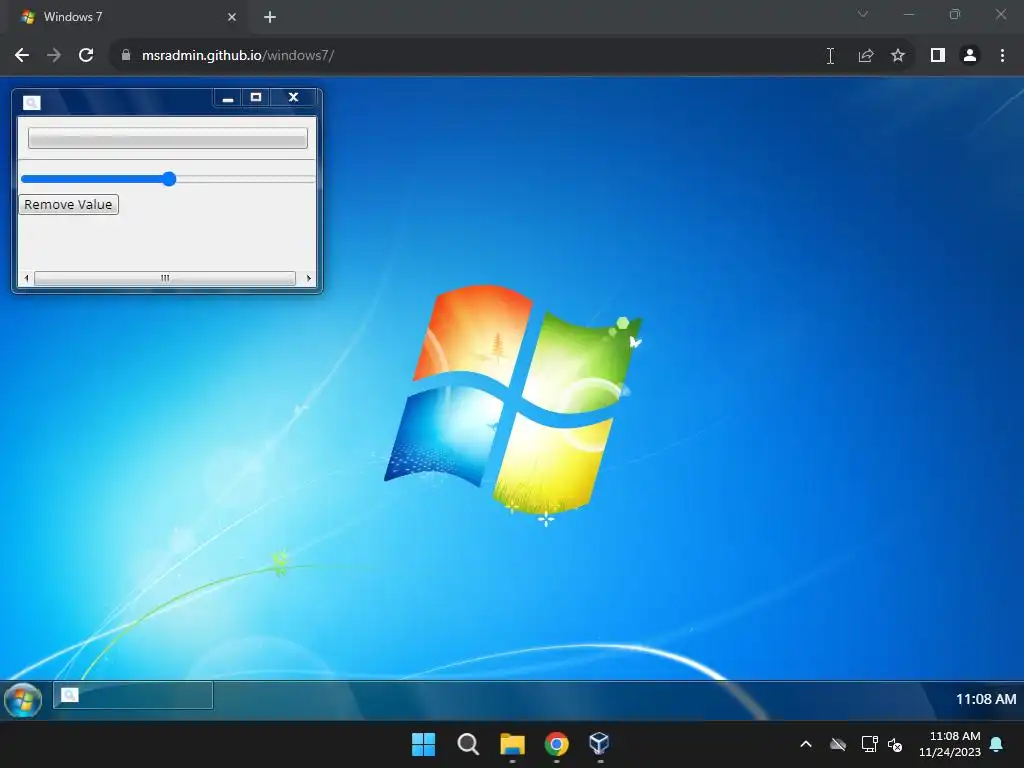
Task: Click the horizontal scrollbar thumb in small window
Action: coord(165,278)
